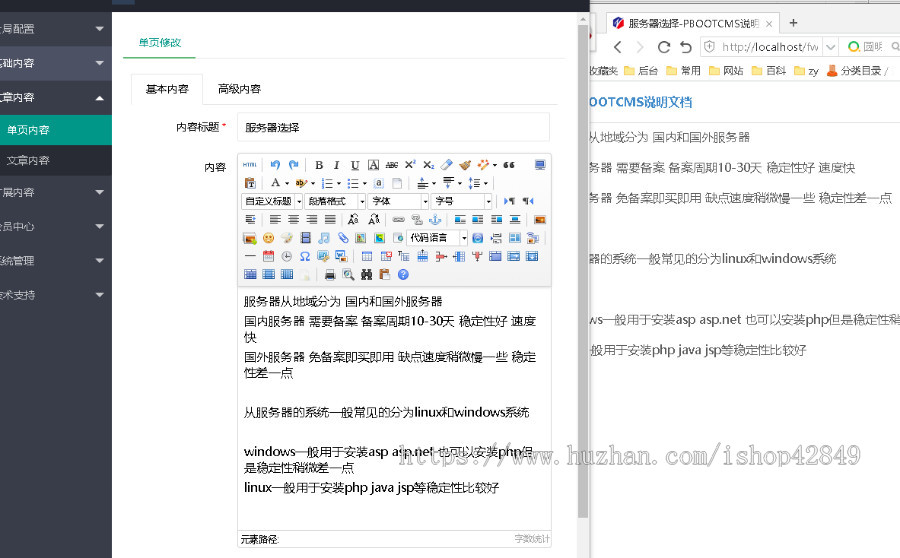Insert the current time via clock icon
The height and width of the screenshot is (558, 900).
pos(286,256)
